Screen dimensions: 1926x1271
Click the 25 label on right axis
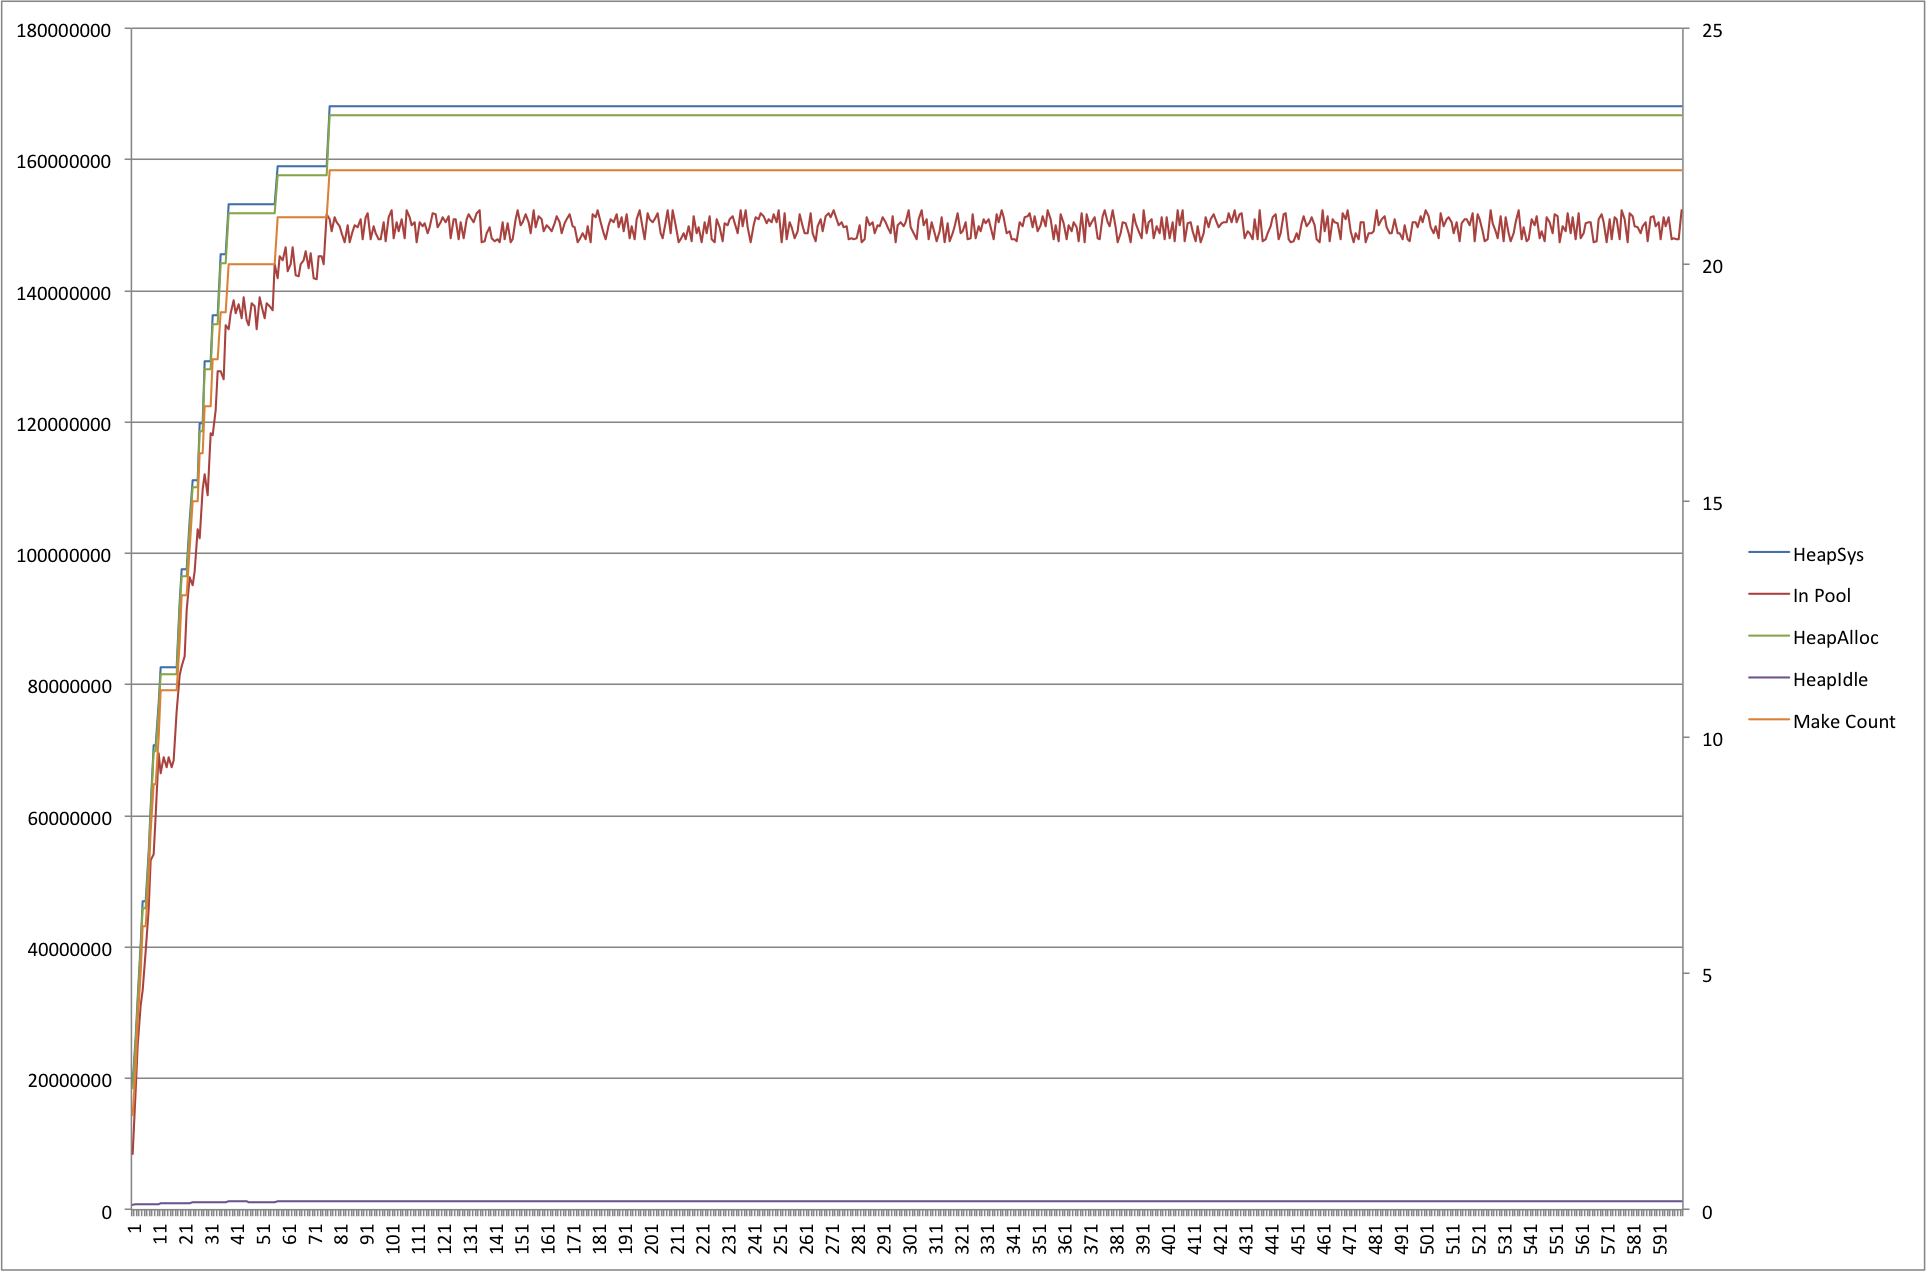pyautogui.click(x=1712, y=31)
